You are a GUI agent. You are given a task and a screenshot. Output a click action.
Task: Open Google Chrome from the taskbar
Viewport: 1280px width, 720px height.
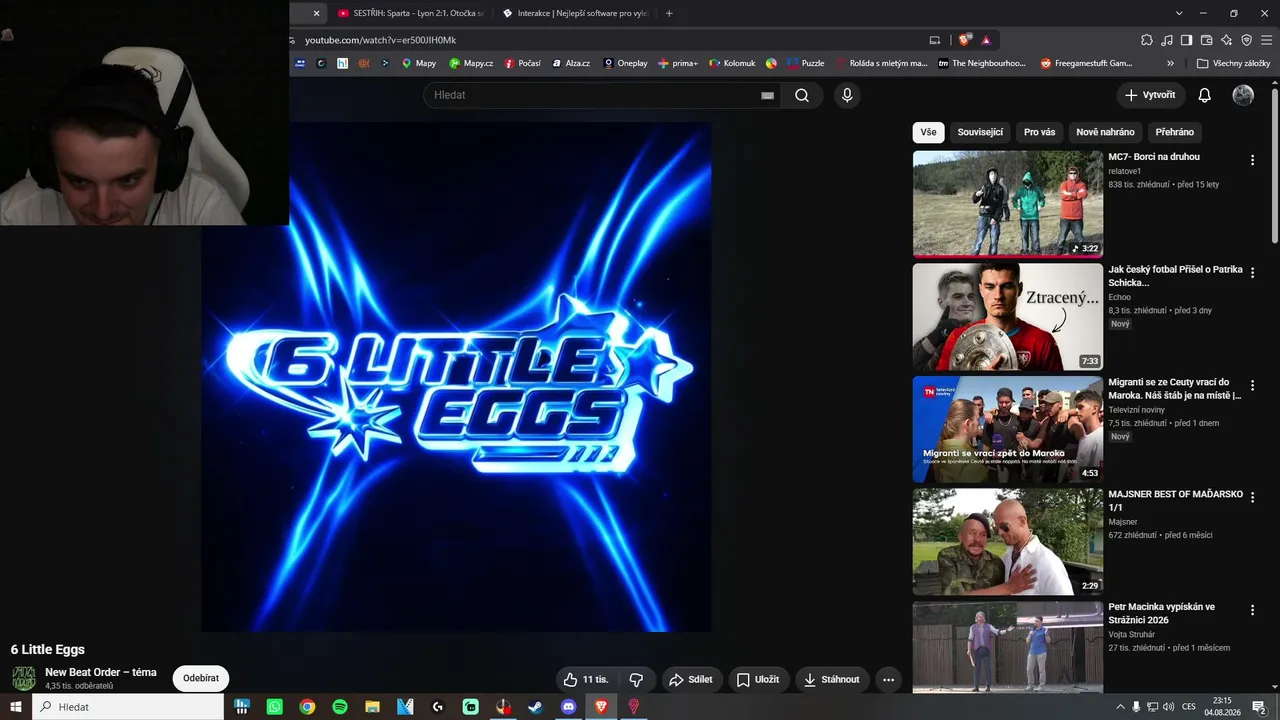pos(307,707)
